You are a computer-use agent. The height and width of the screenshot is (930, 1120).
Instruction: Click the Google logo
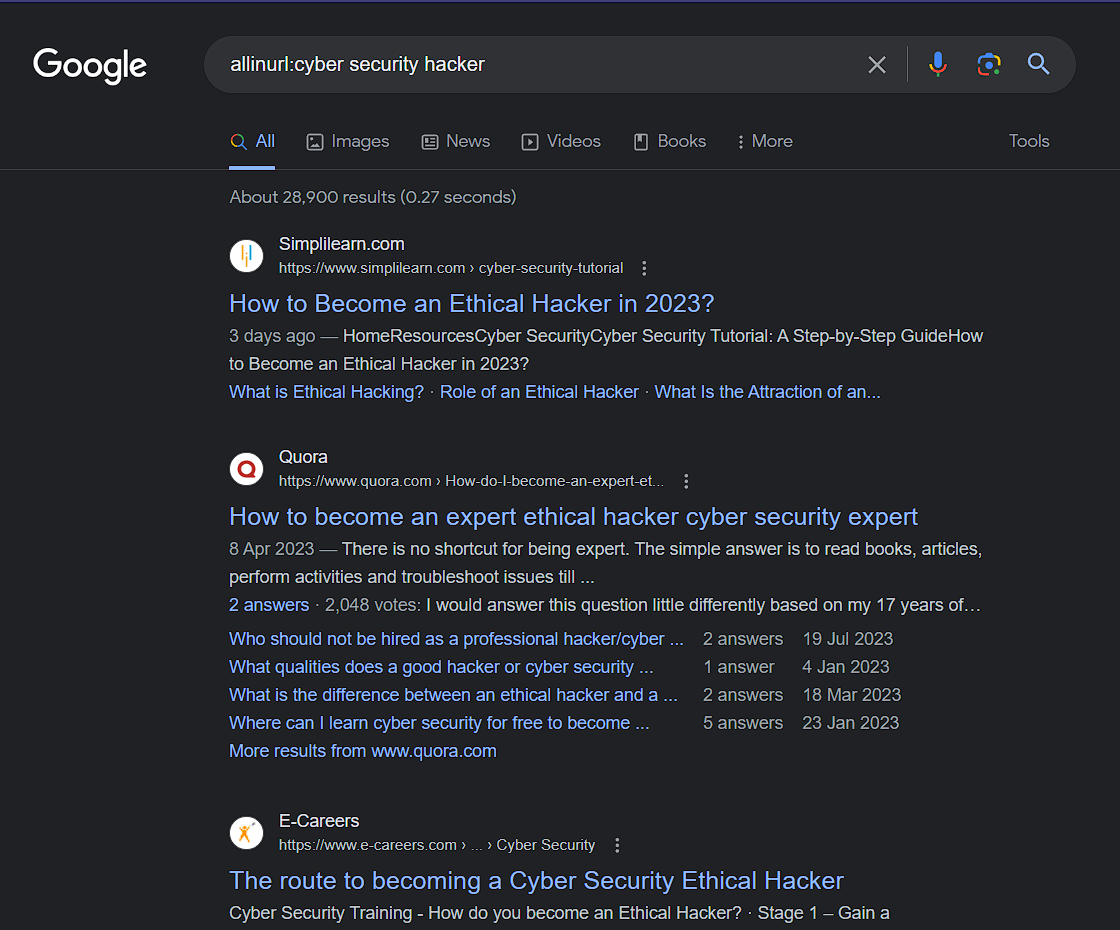click(90, 65)
